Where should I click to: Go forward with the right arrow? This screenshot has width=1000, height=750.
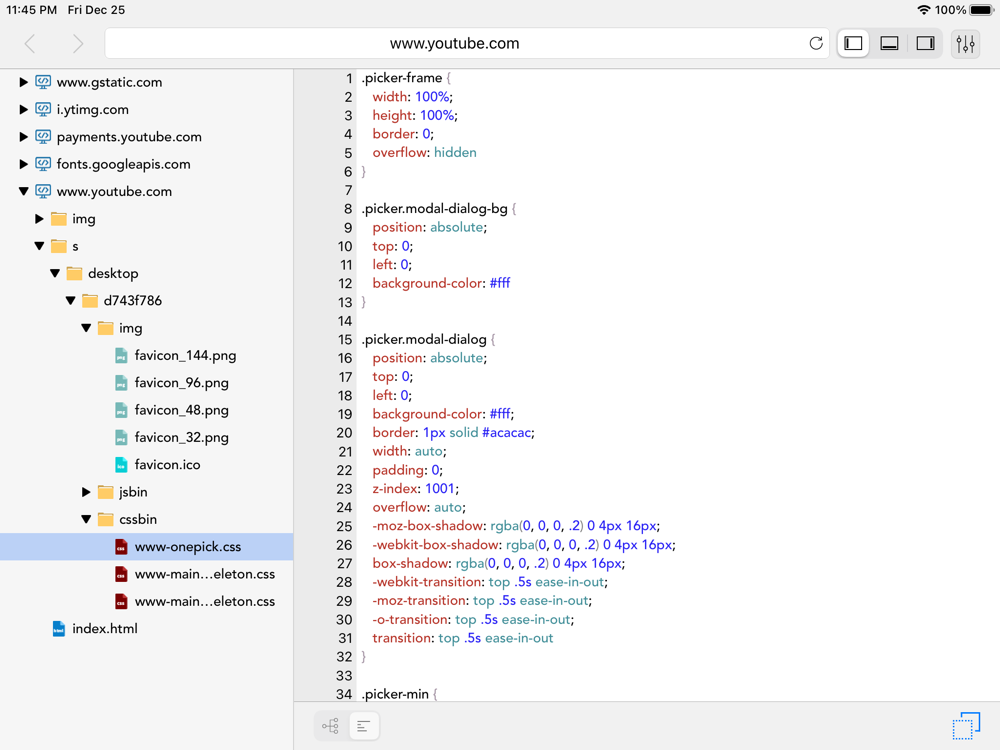(77, 43)
